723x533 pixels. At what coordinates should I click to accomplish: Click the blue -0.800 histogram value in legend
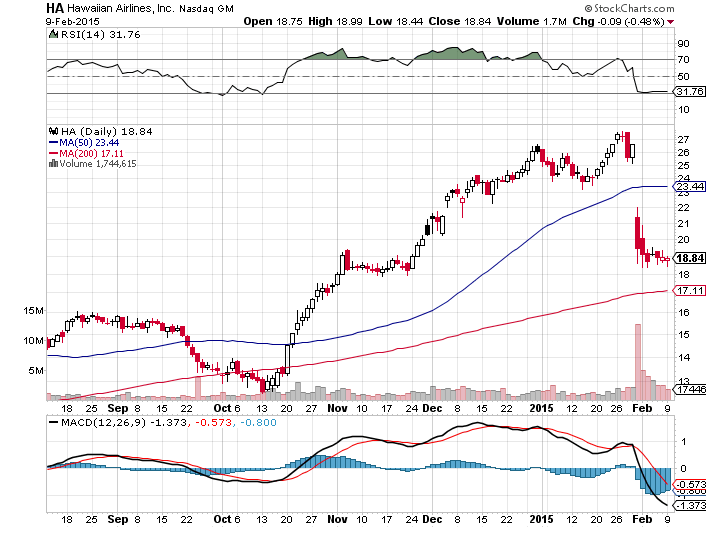point(258,423)
